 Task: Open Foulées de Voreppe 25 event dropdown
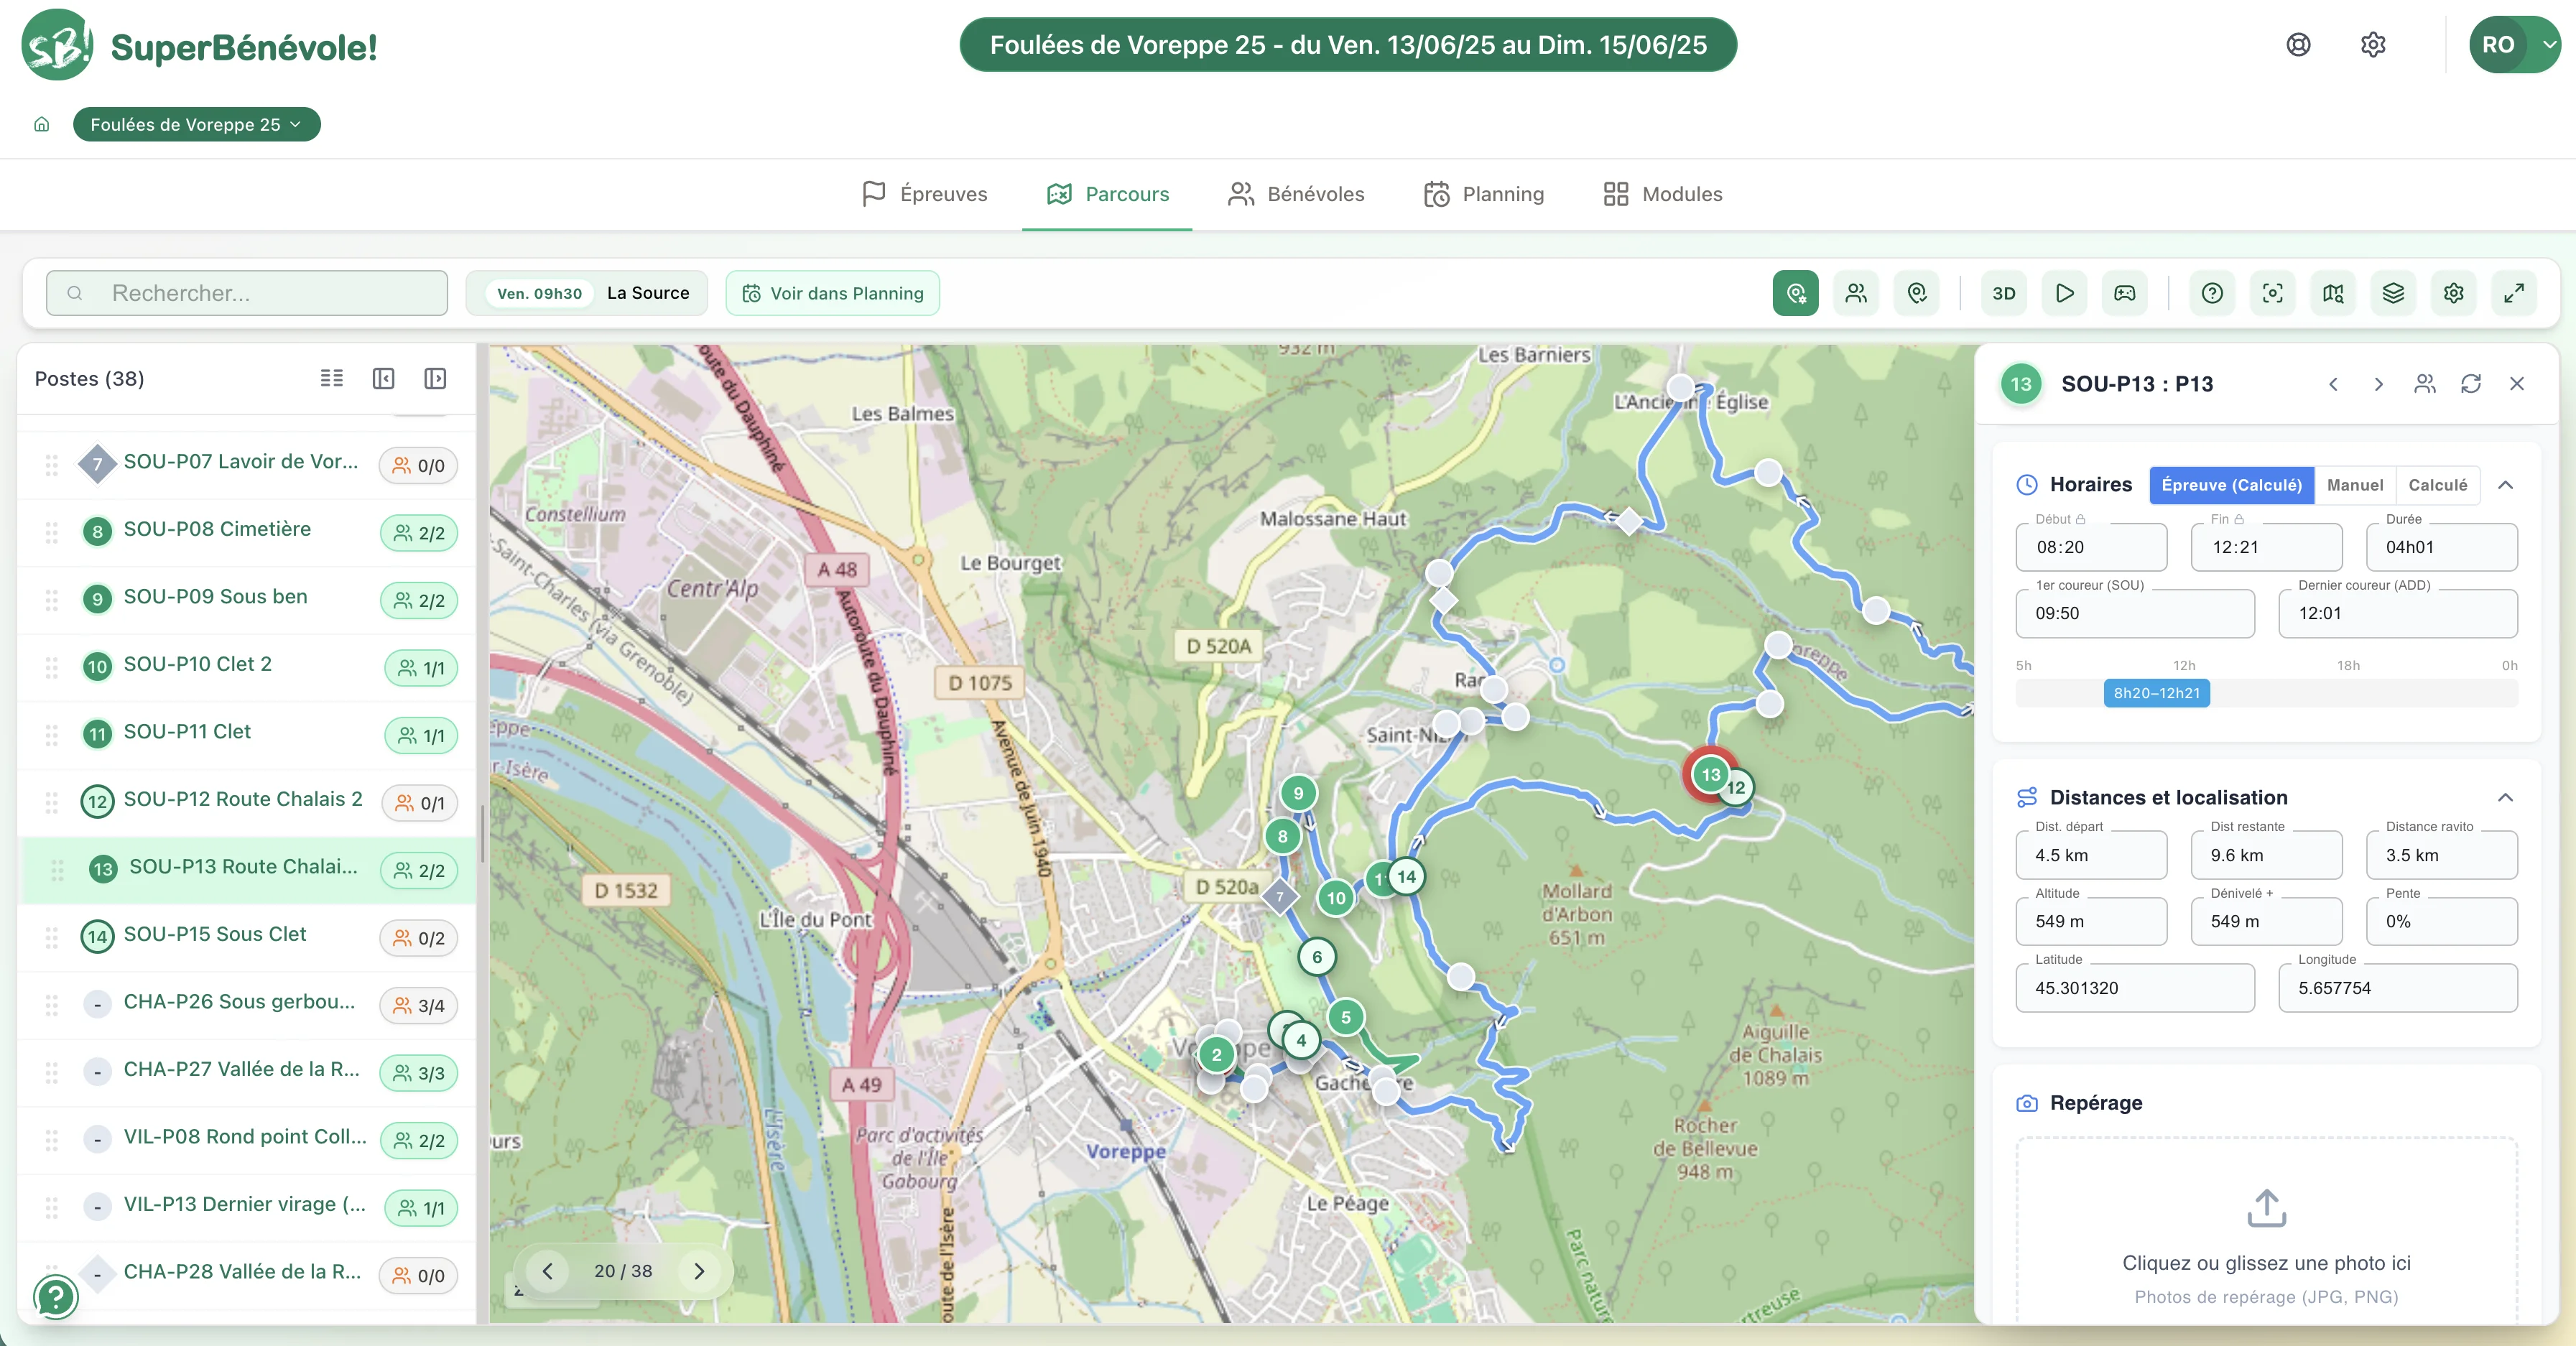196,124
